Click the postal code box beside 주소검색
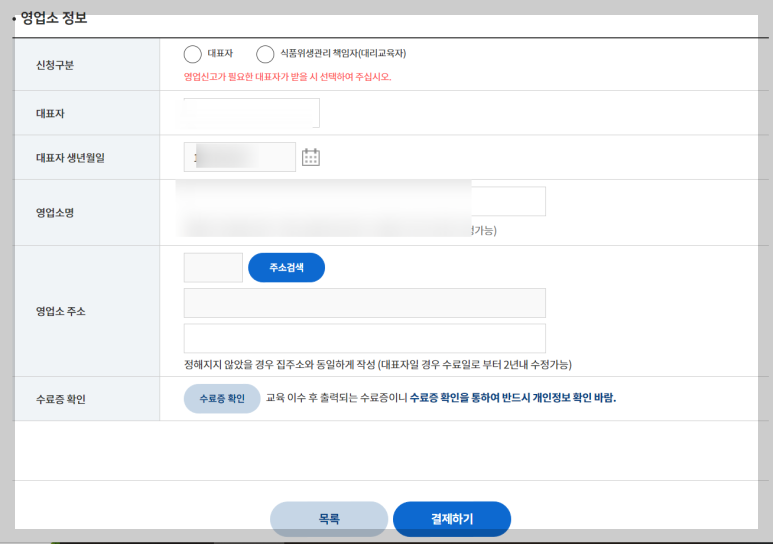The width and height of the screenshot is (773, 544). tap(213, 268)
